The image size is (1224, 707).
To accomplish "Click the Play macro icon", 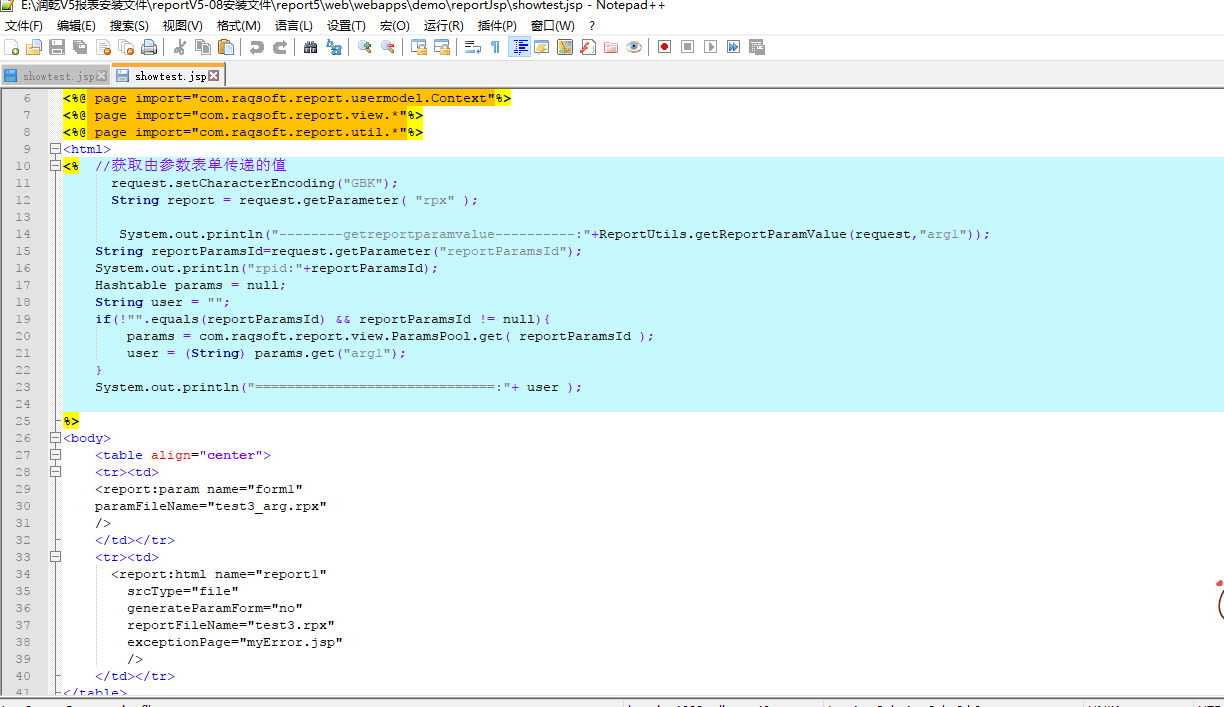I will [x=710, y=47].
